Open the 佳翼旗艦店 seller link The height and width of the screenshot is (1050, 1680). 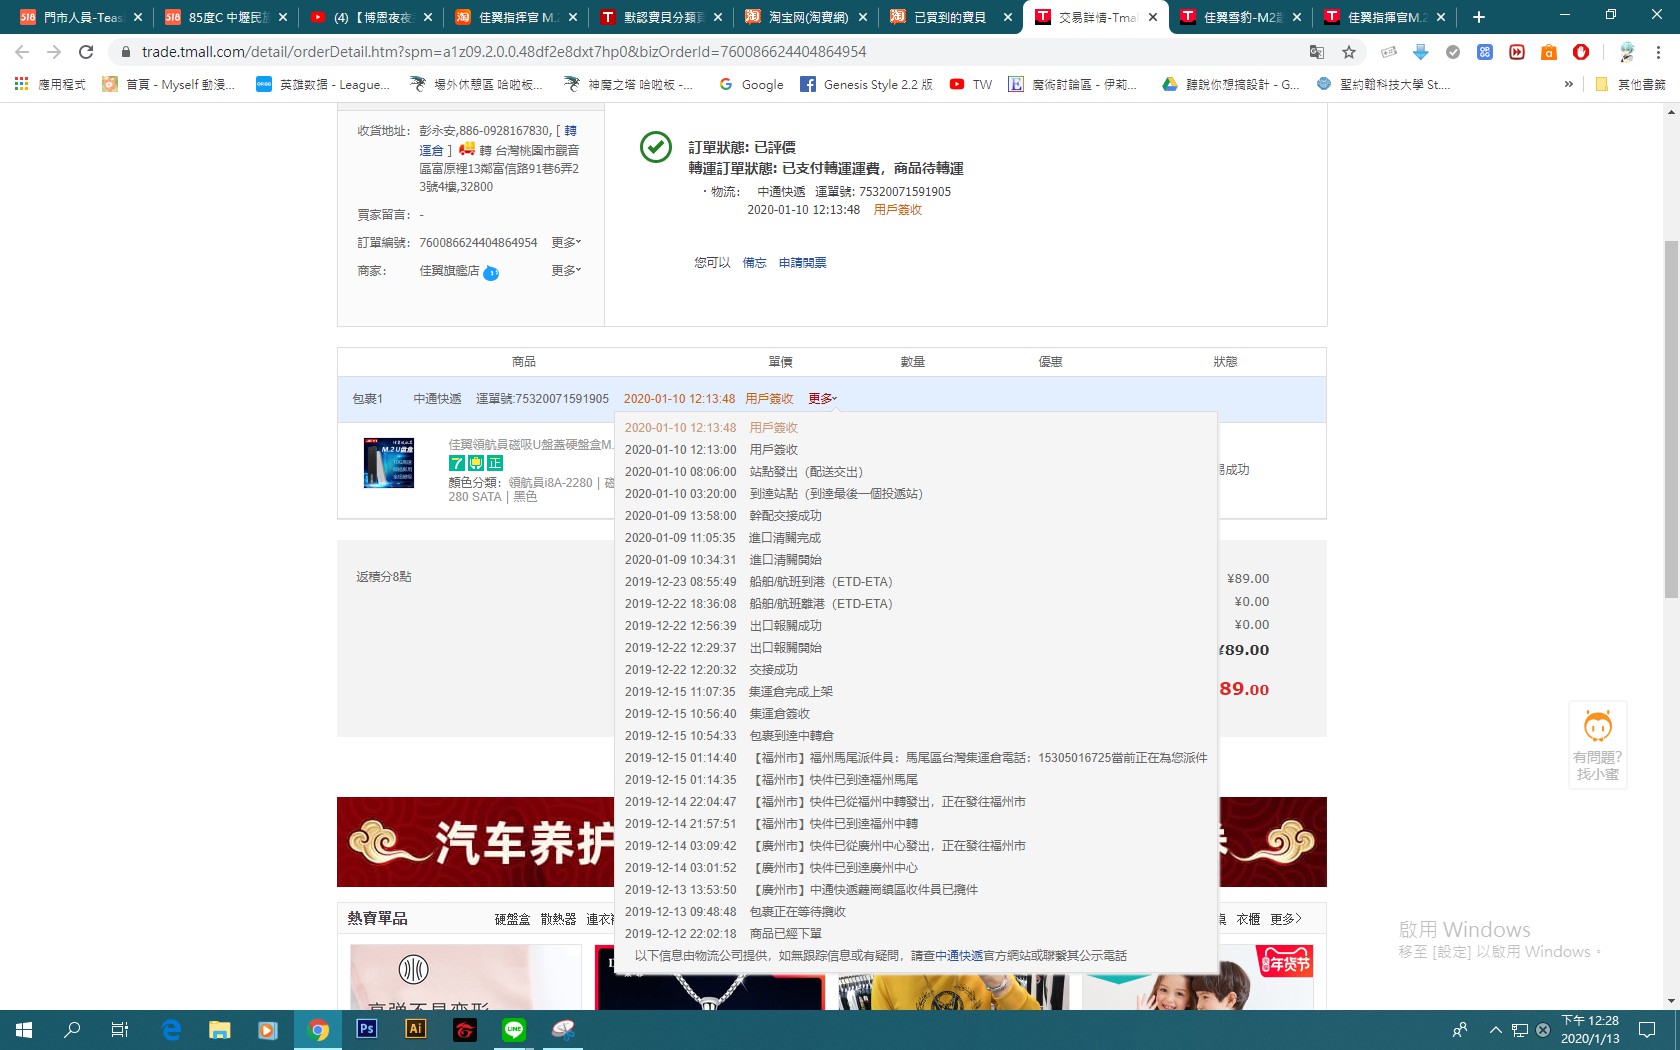click(x=449, y=271)
